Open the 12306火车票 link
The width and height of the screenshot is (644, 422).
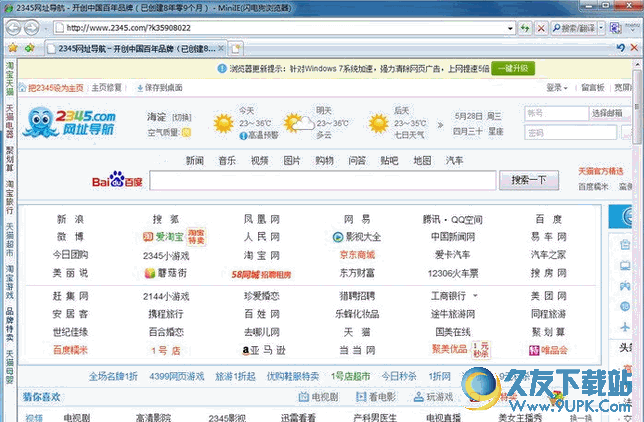coord(453,273)
